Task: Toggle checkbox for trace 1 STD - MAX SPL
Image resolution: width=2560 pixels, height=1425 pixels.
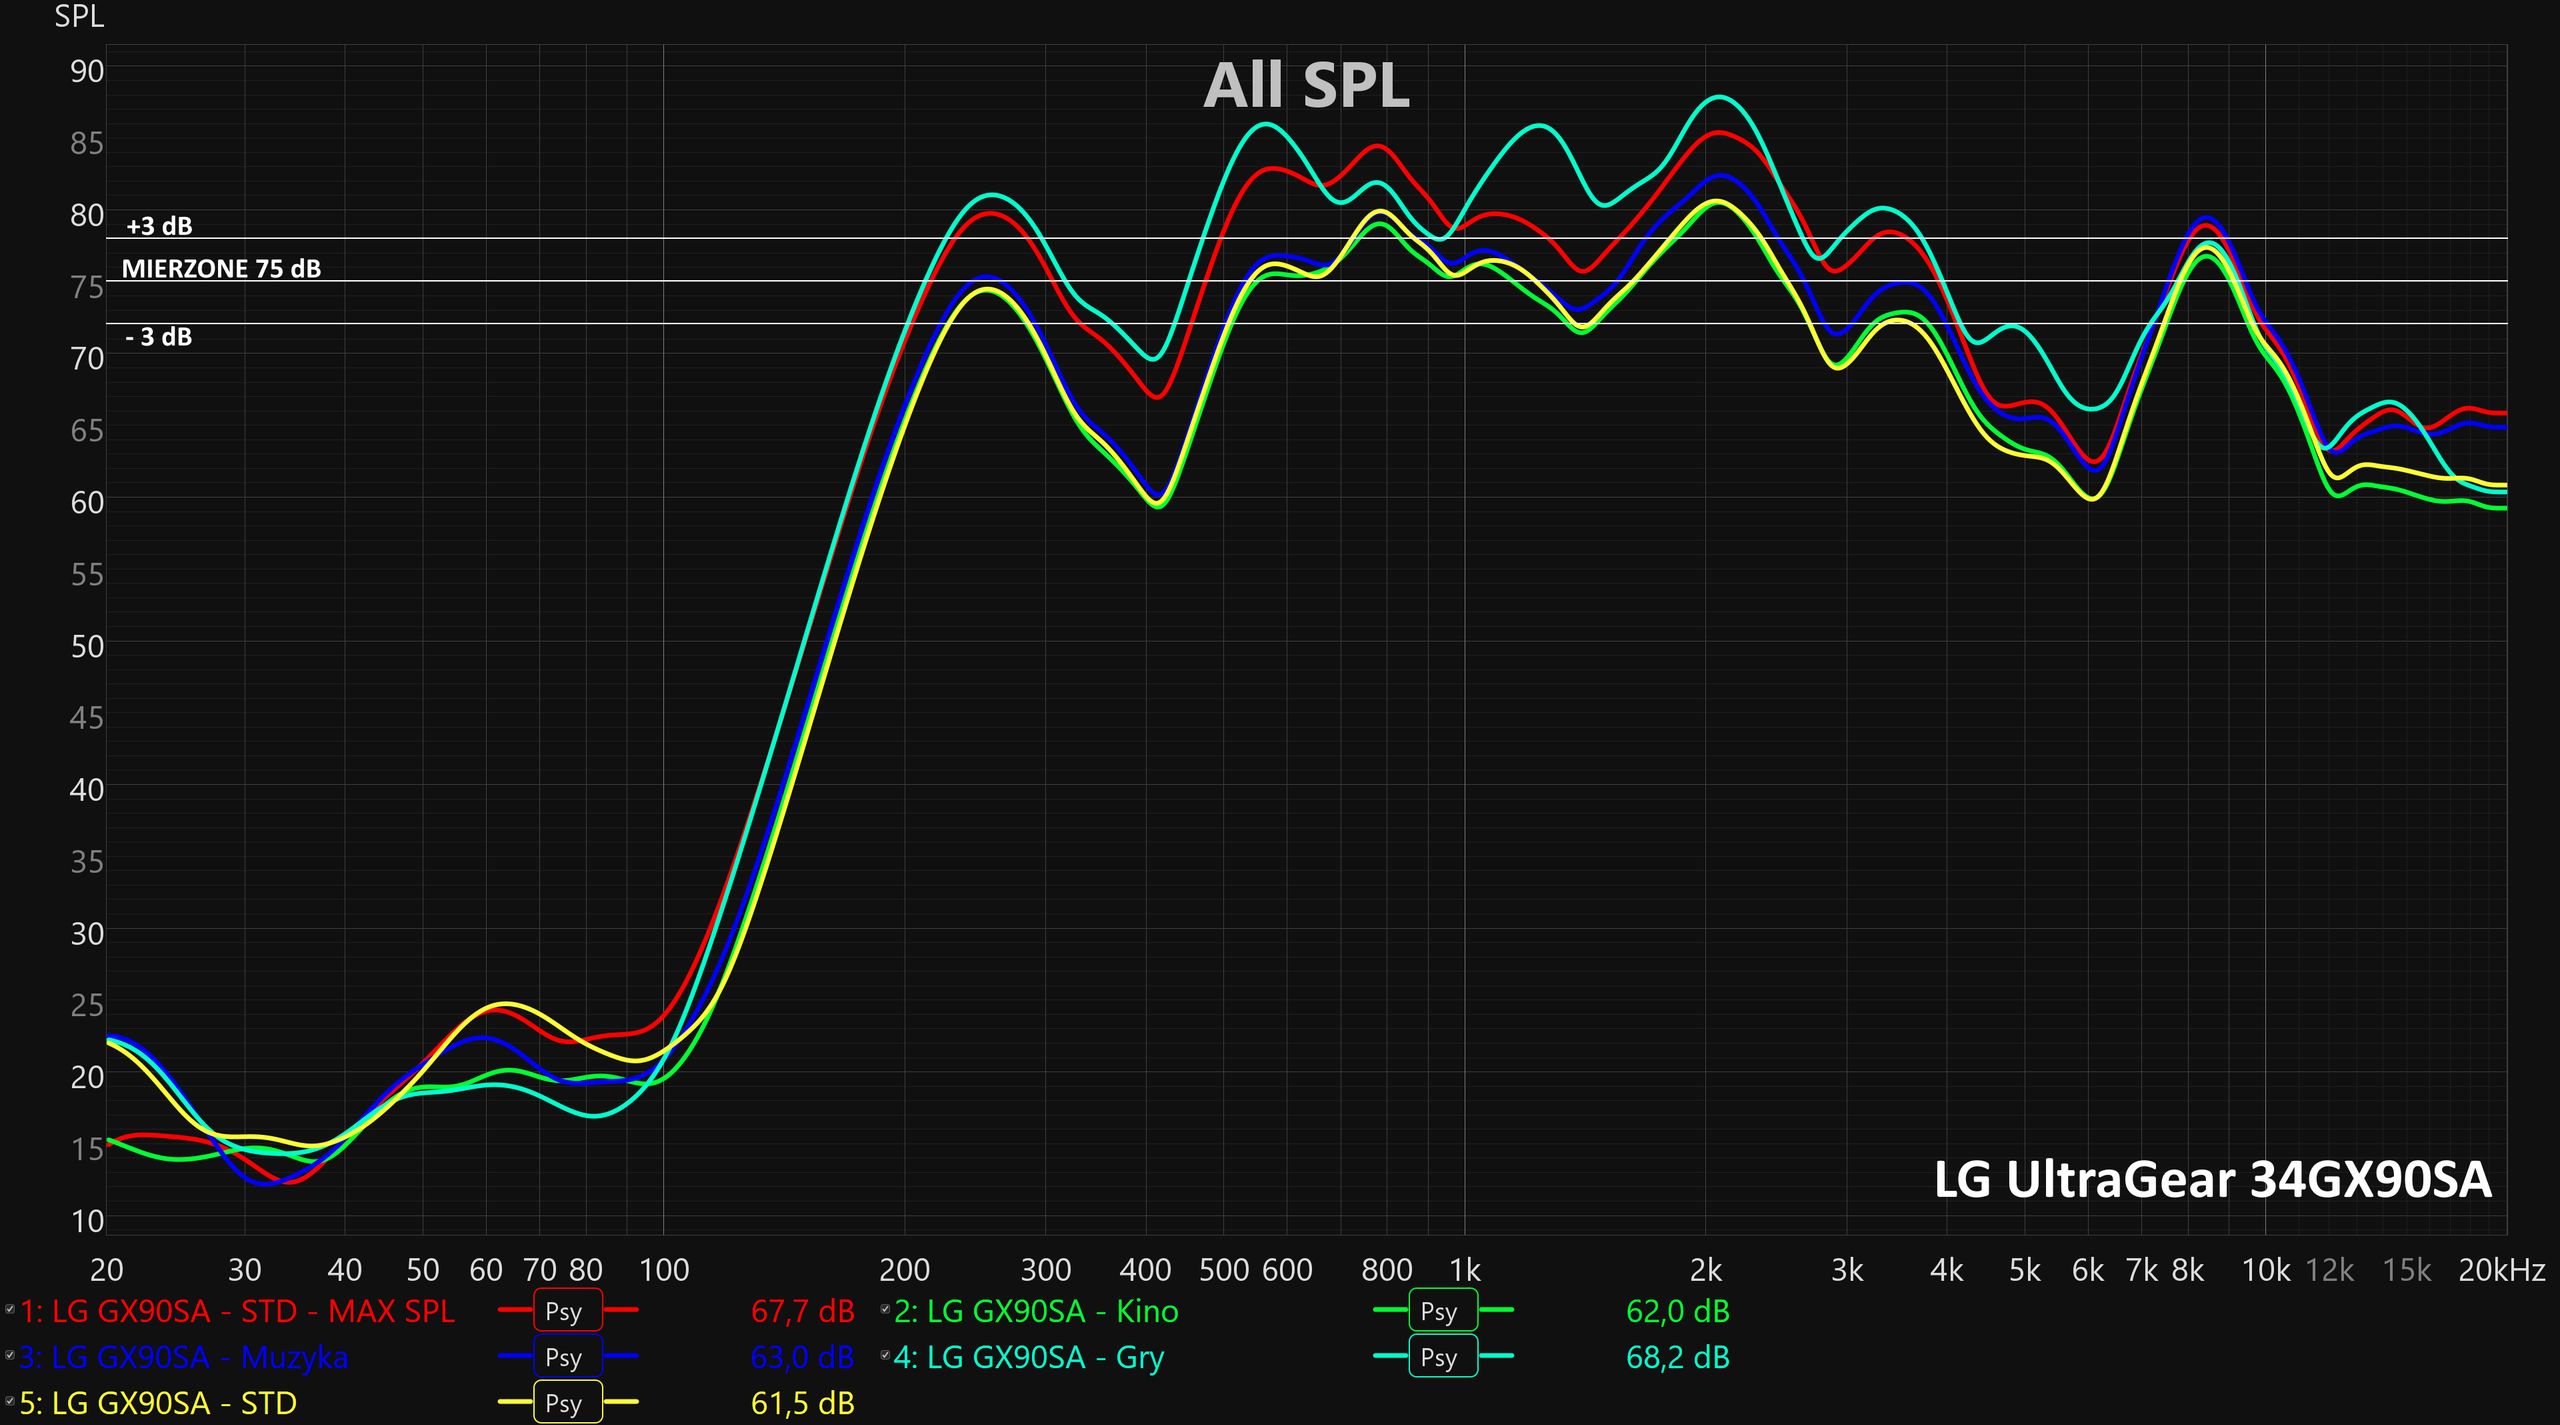Action: click(10, 1309)
